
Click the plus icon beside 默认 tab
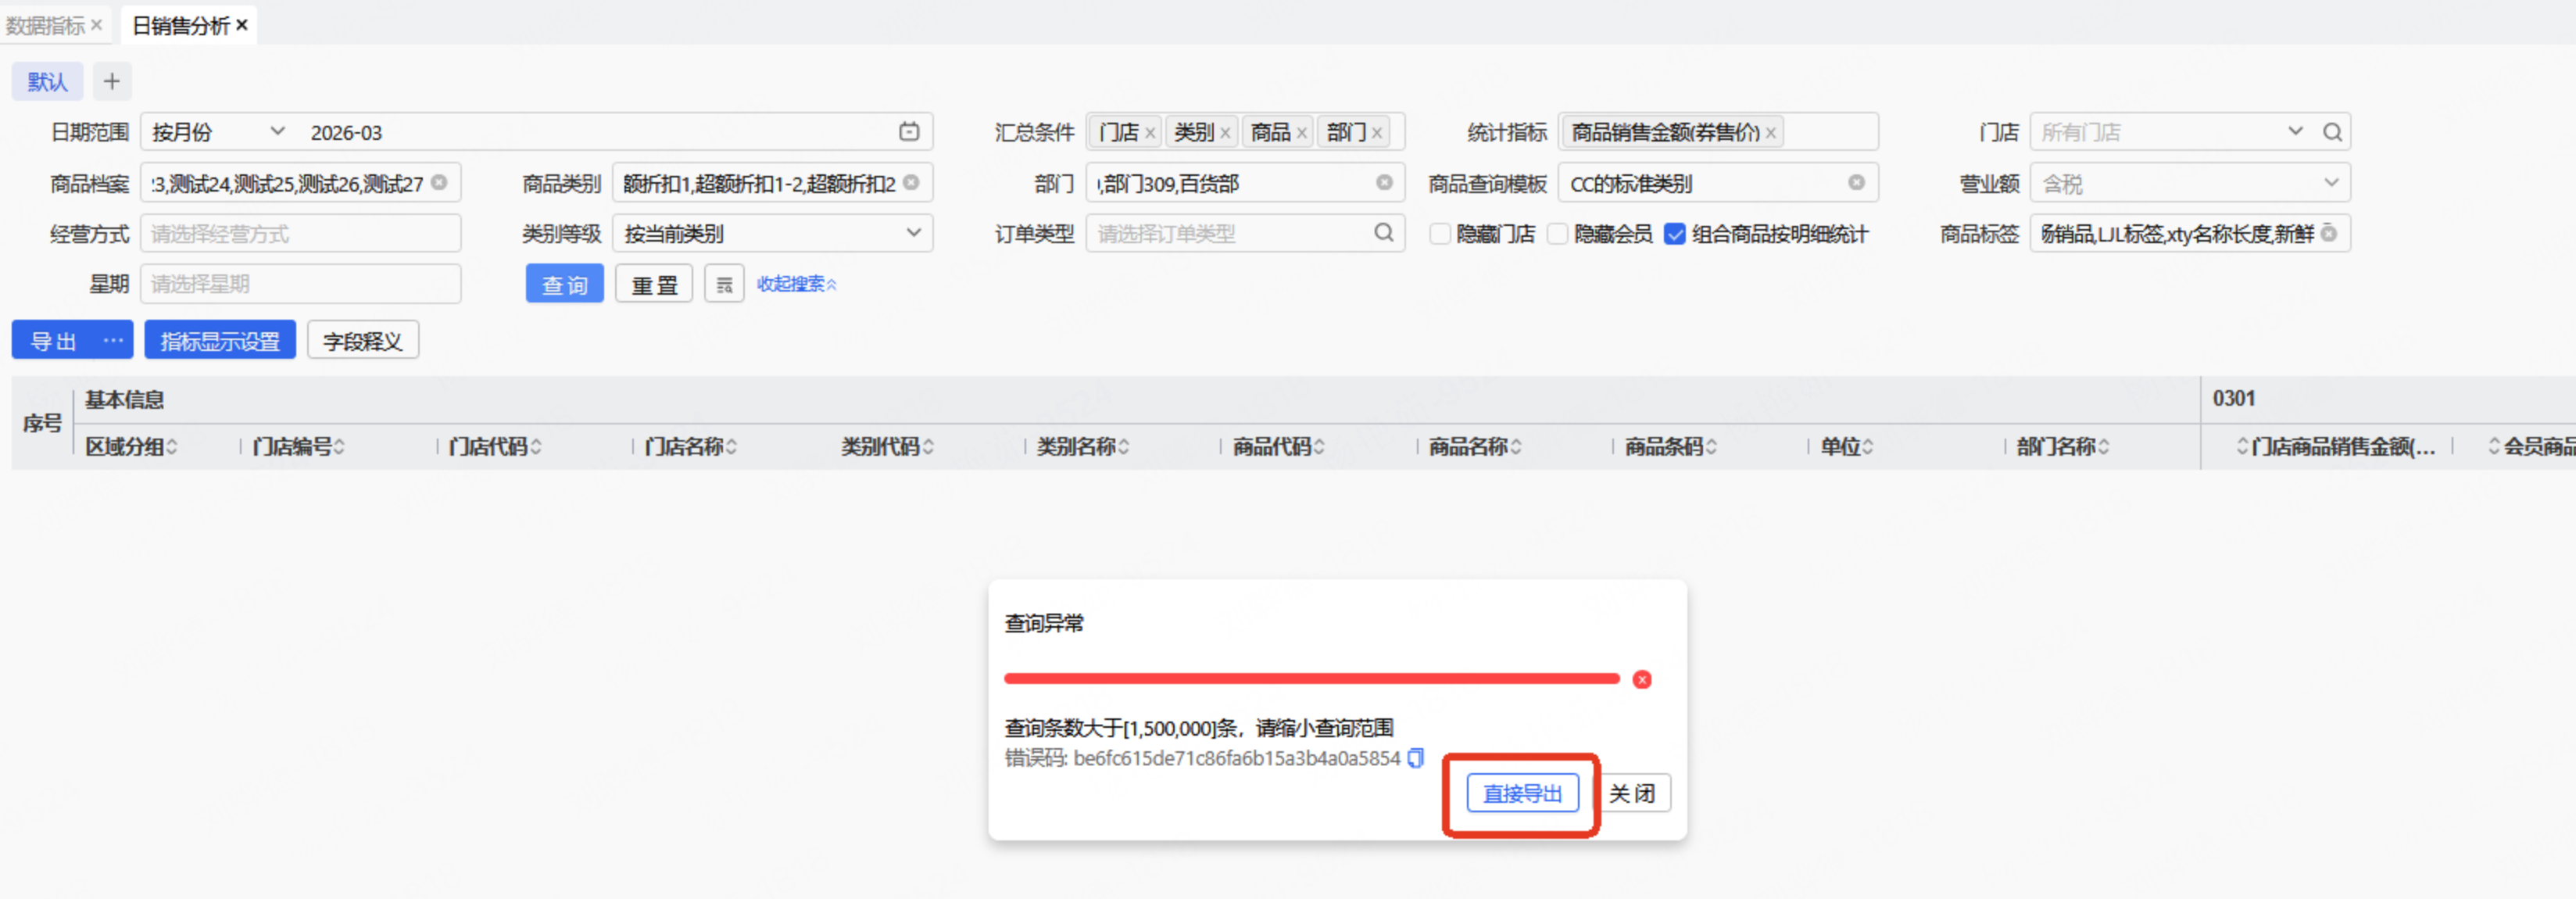click(112, 81)
